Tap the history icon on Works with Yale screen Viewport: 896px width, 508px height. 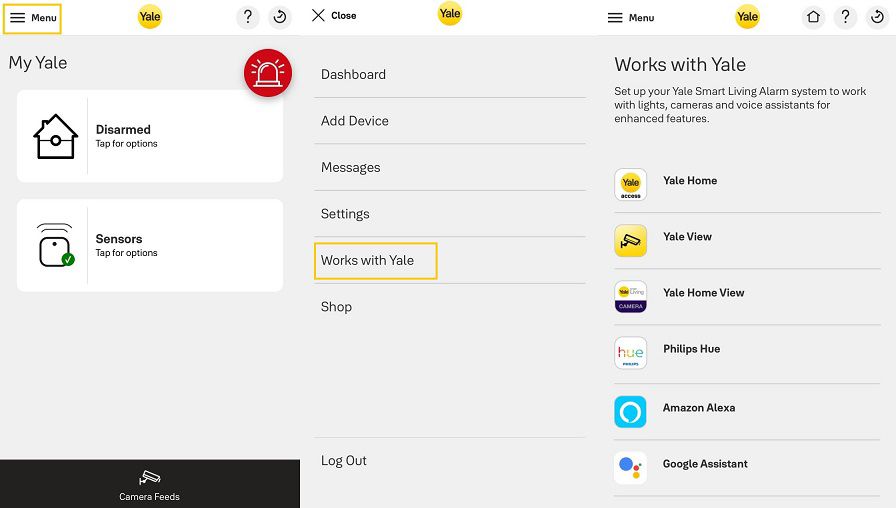[877, 17]
